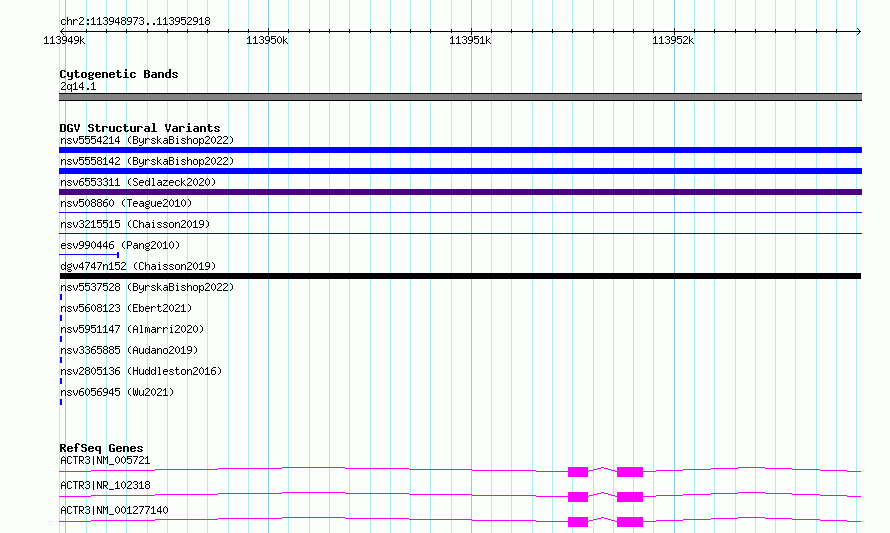Click the ACTR3|NM_005721 transcript label
This screenshot has width=890, height=533.
105,460
